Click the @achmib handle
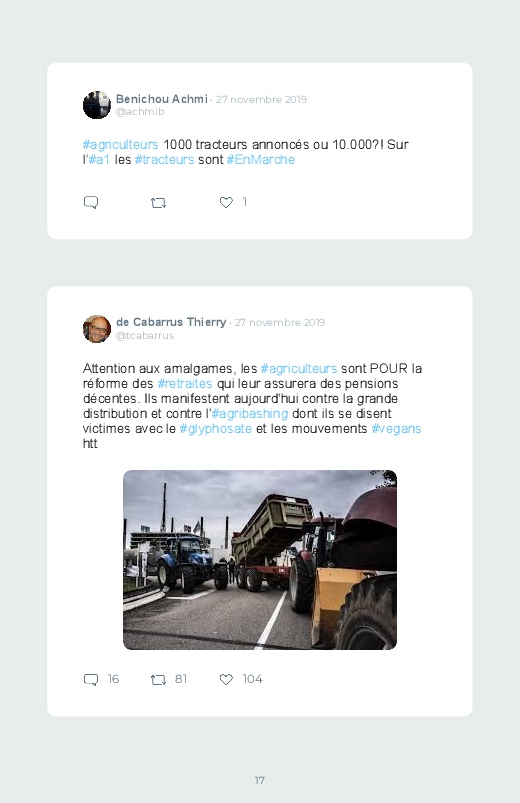520x803 pixels. [x=140, y=112]
